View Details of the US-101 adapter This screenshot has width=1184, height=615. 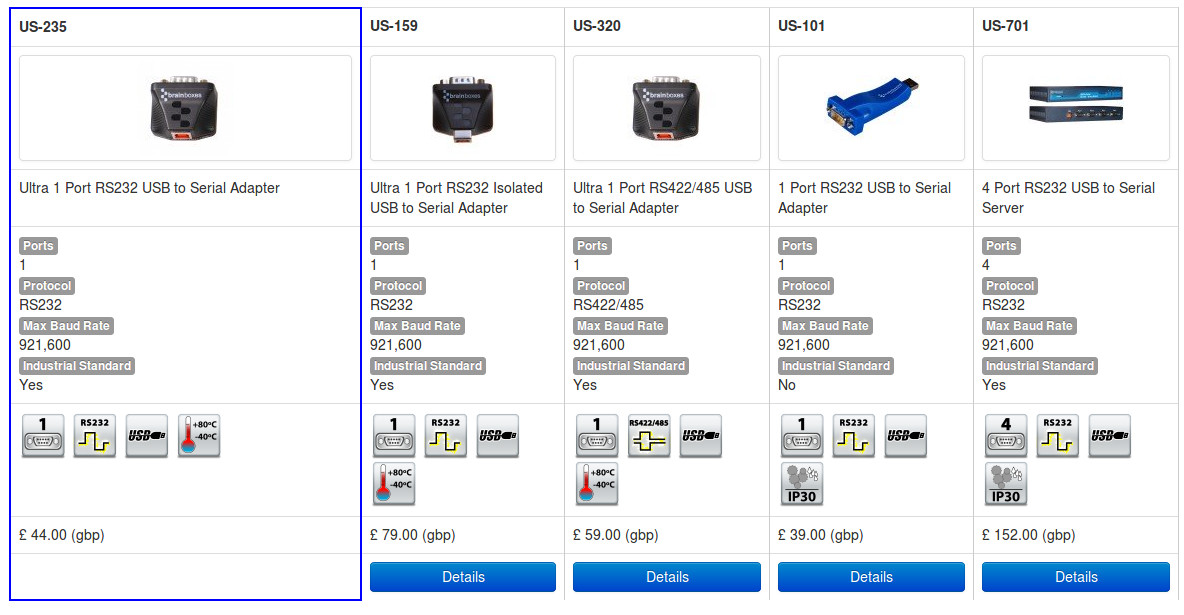871,577
